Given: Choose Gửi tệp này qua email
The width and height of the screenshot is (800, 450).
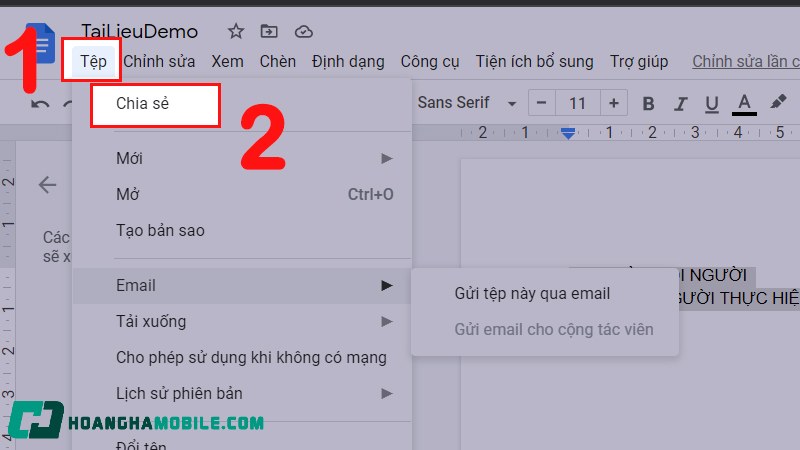Looking at the screenshot, I should (545, 293).
